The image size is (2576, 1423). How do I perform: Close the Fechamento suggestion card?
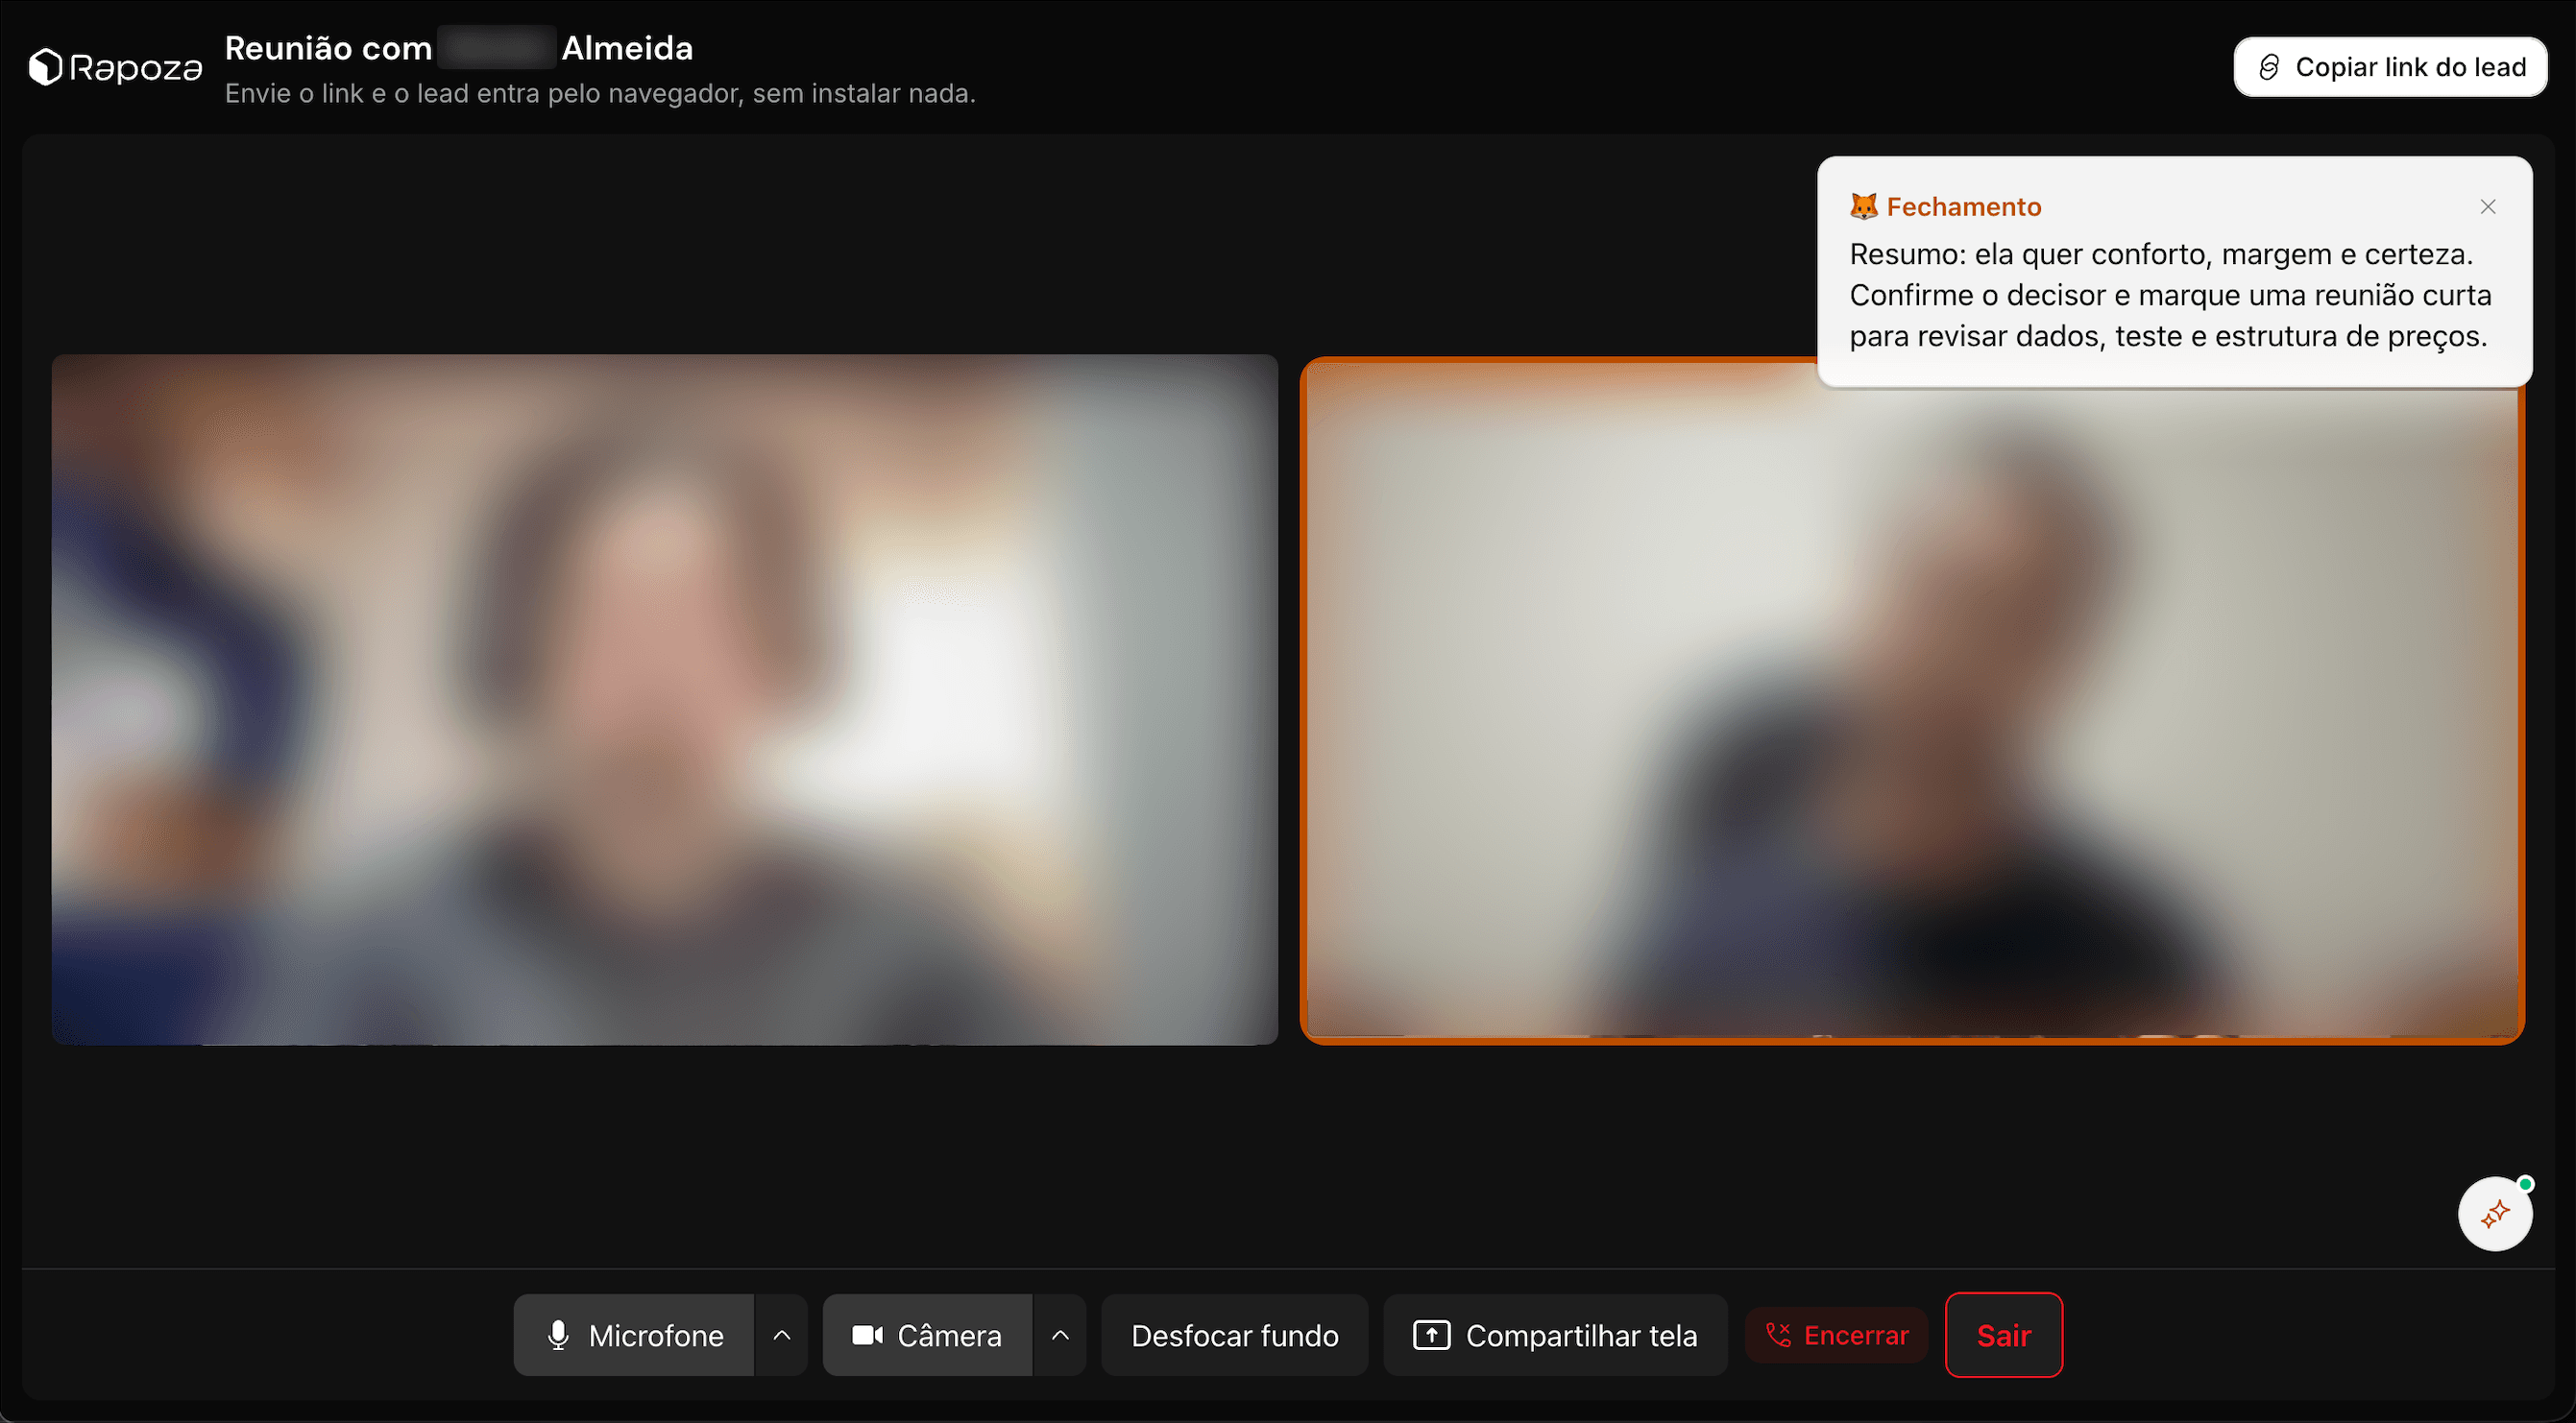point(2488,207)
